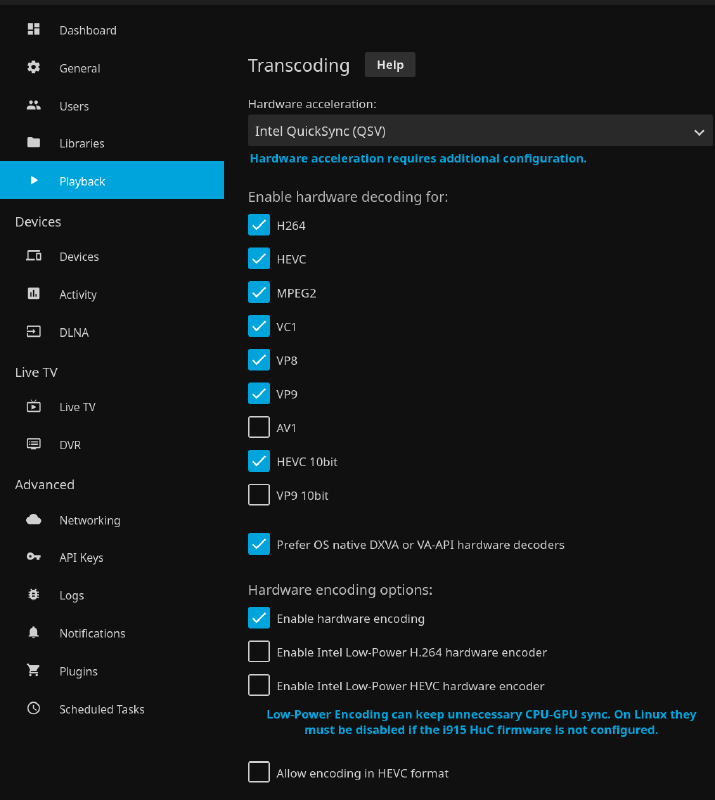Open the Live TV menu item
The width and height of the screenshot is (715, 800).
77,407
